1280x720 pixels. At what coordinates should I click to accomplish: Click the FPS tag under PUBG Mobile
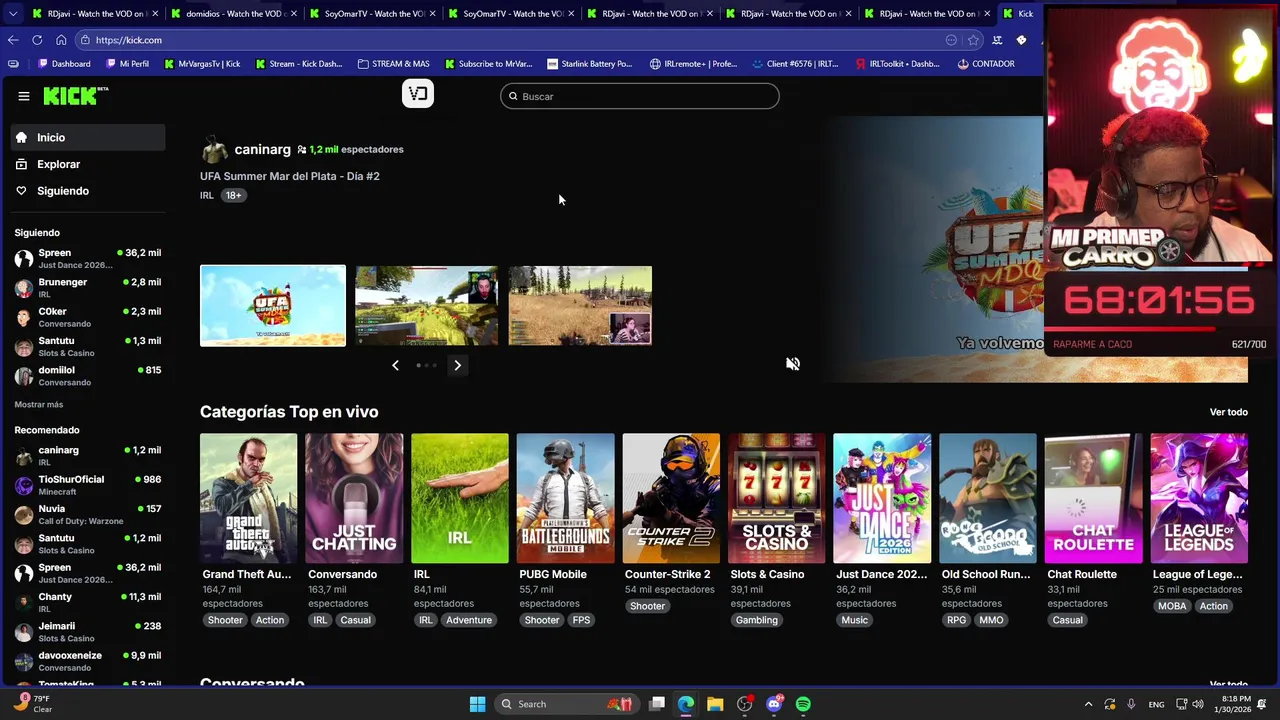point(581,620)
